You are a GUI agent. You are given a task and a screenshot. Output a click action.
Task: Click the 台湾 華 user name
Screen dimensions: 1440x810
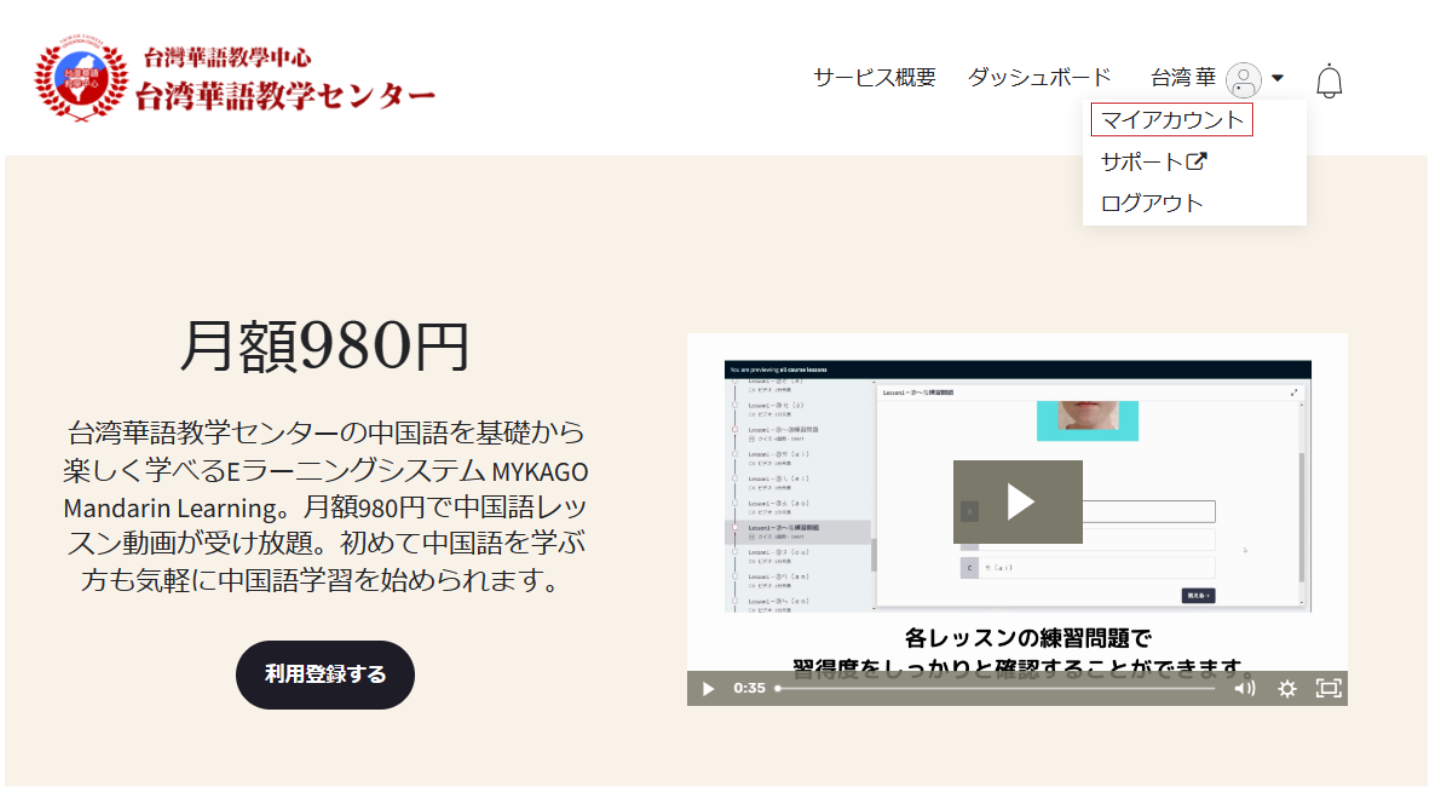(1183, 78)
